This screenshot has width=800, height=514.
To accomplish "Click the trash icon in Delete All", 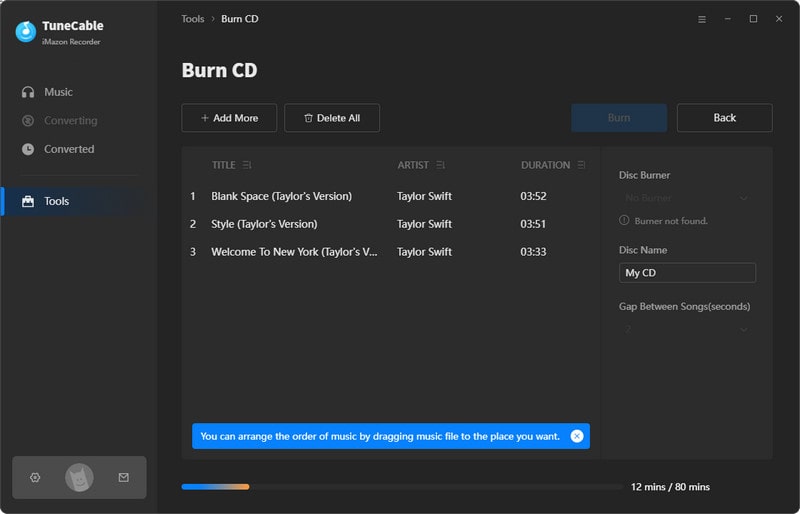I will click(308, 118).
